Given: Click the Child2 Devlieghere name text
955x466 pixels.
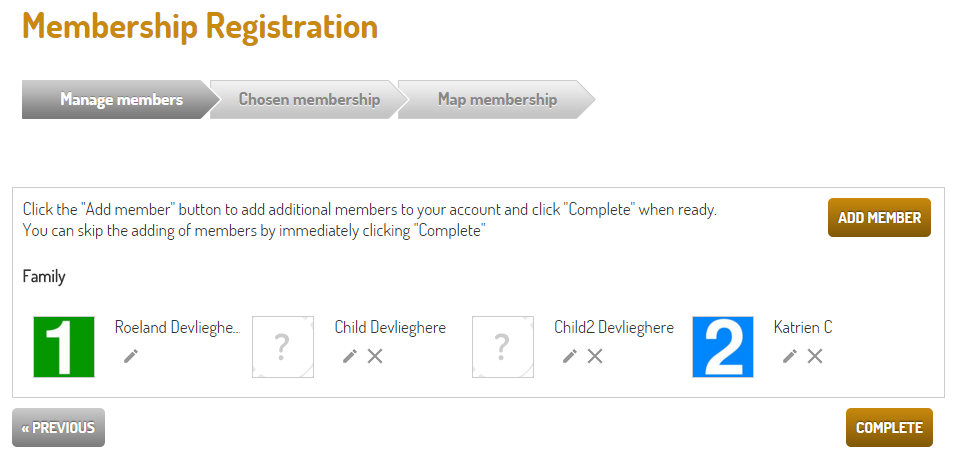Looking at the screenshot, I should coord(614,328).
